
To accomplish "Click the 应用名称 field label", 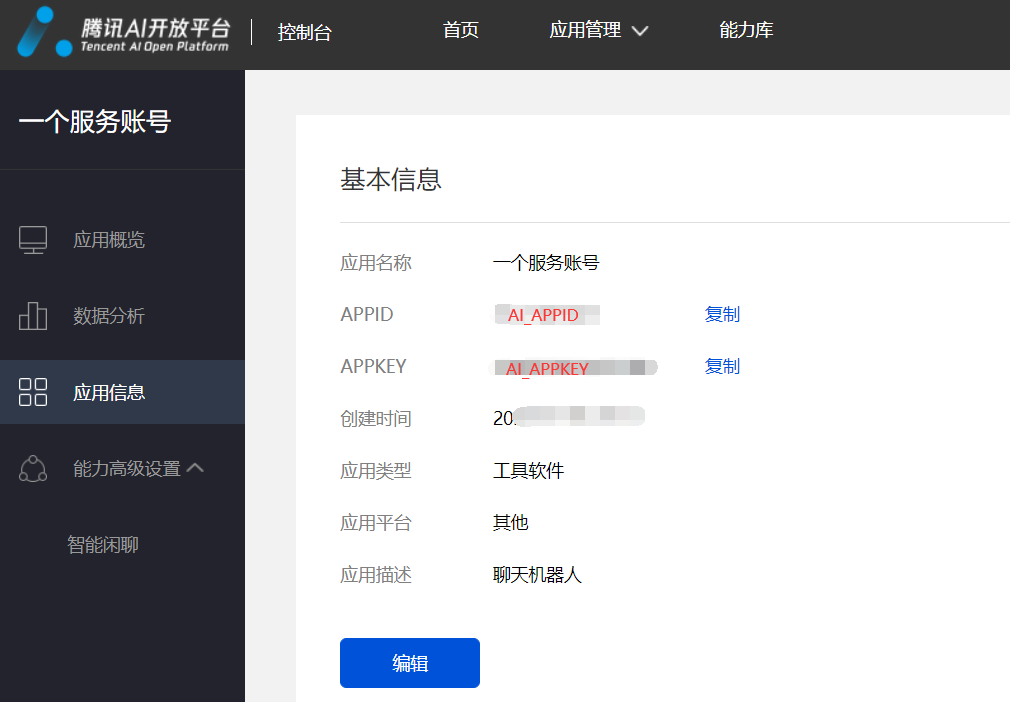I will pos(376,263).
